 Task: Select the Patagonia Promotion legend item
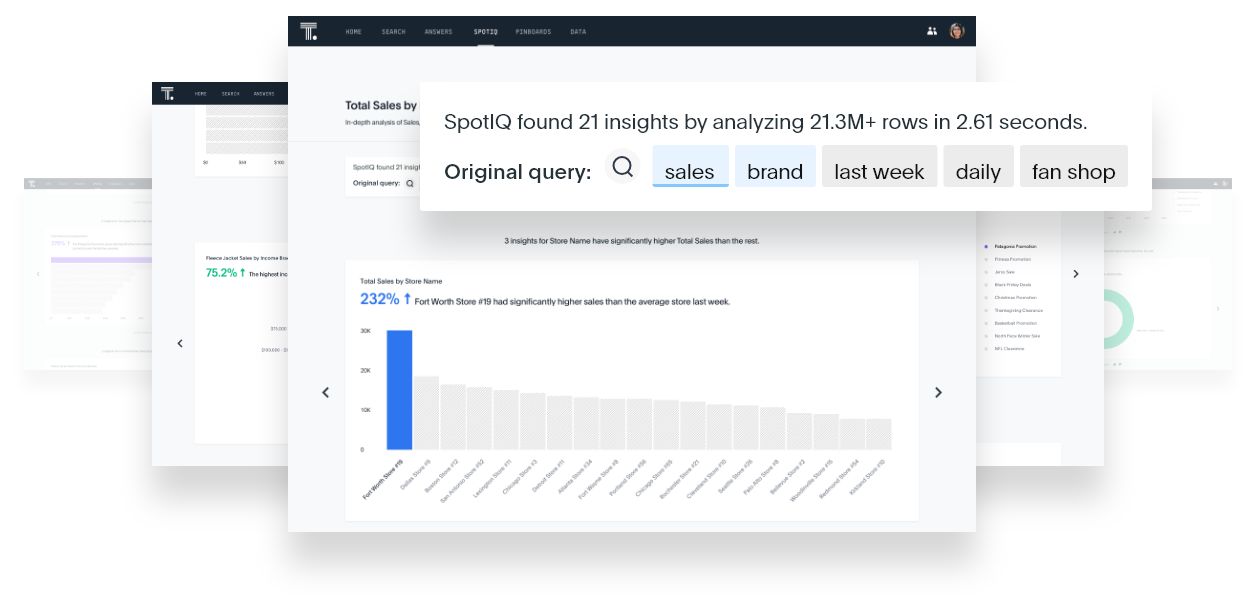pos(1015,246)
